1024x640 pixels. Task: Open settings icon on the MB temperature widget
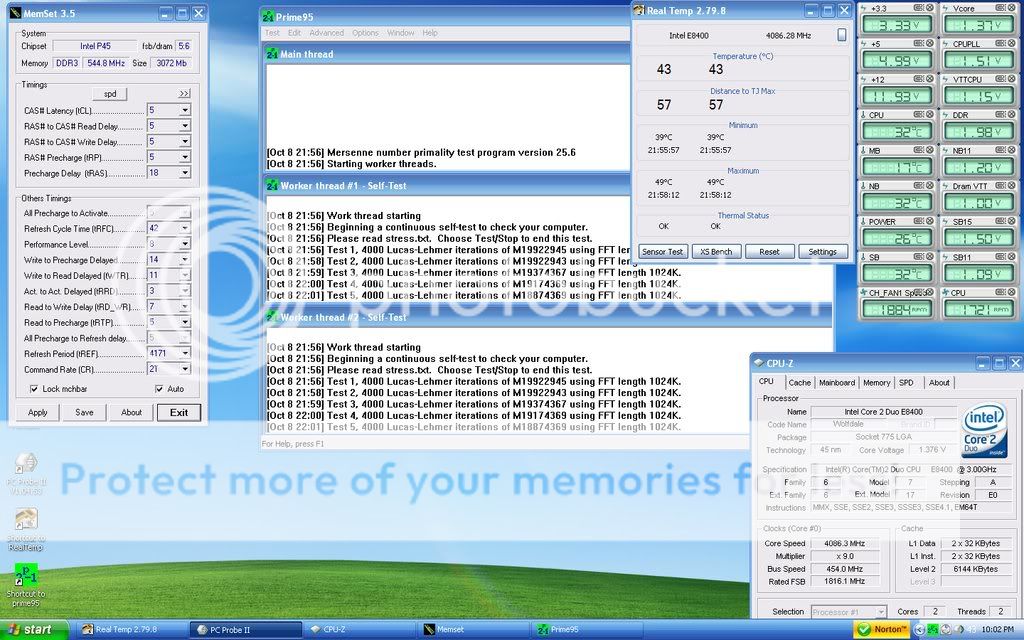coord(918,150)
